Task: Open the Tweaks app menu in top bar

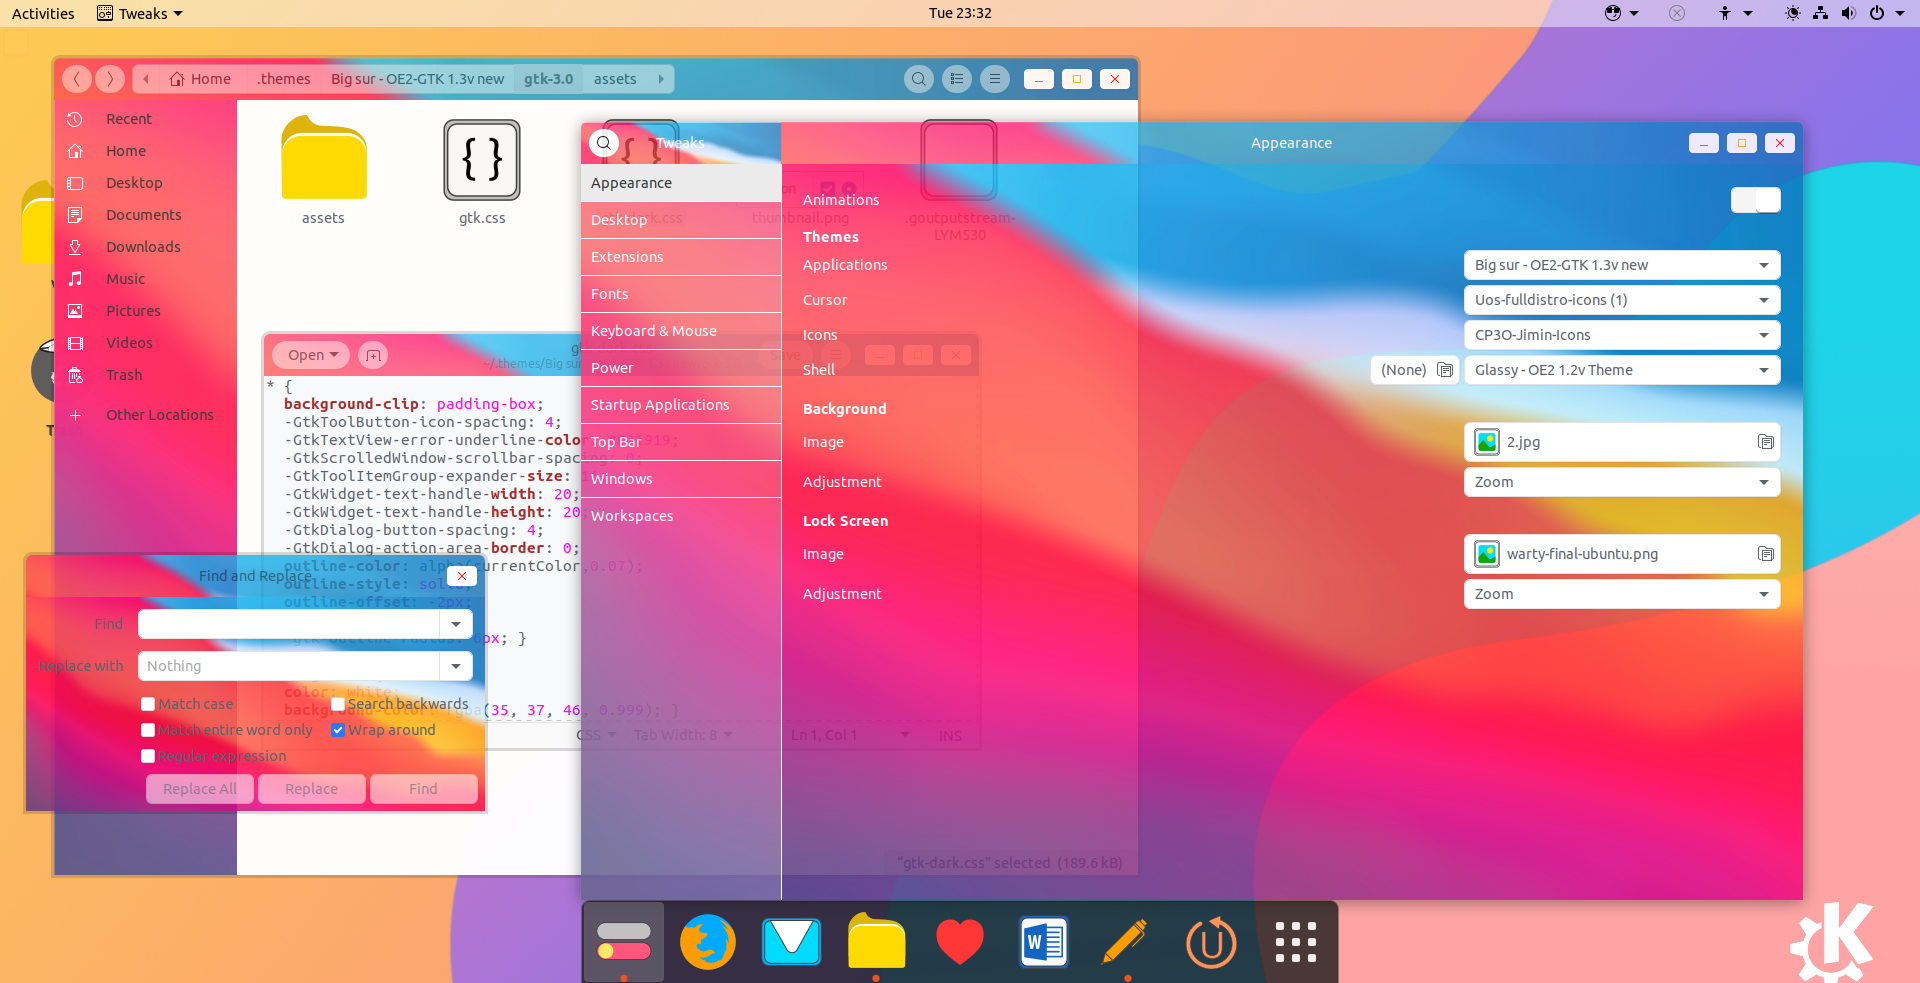Action: [x=140, y=13]
